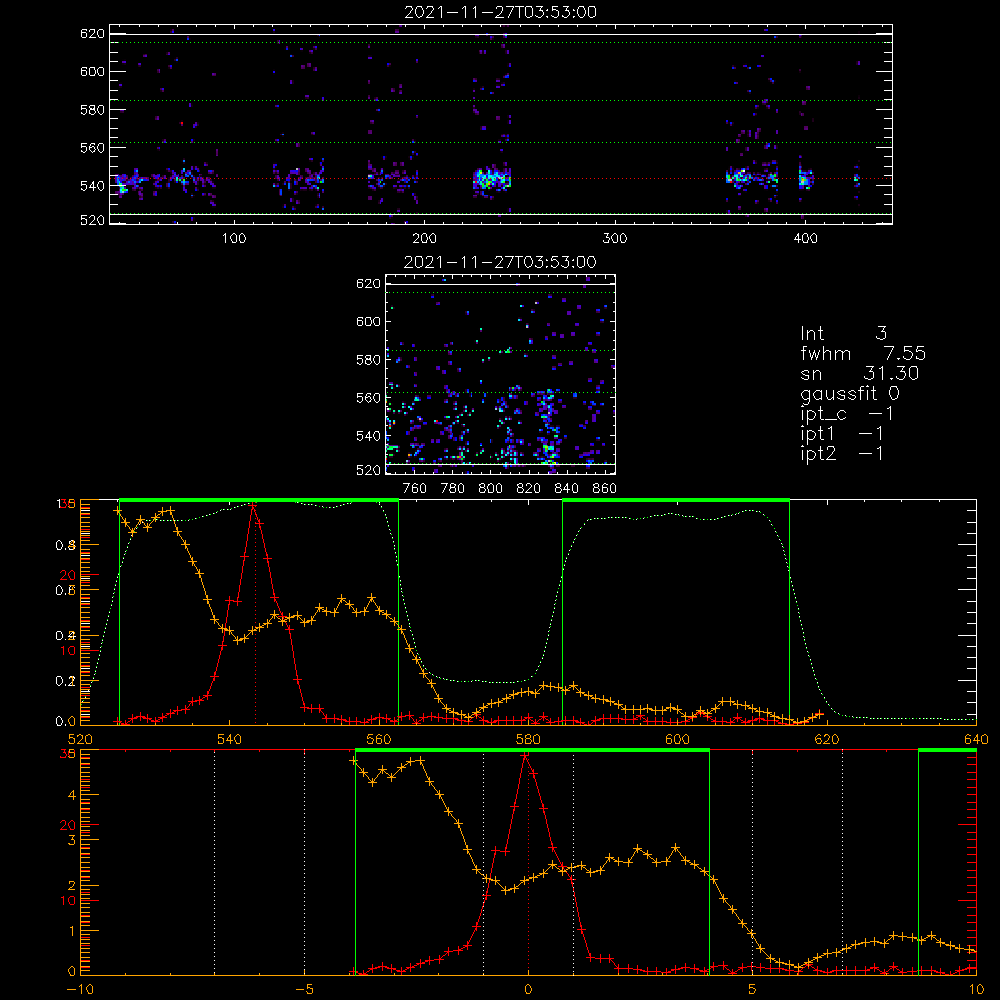Click x-axis label -5 of bottom plot
The width and height of the screenshot is (1000, 1000).
(x=305, y=989)
